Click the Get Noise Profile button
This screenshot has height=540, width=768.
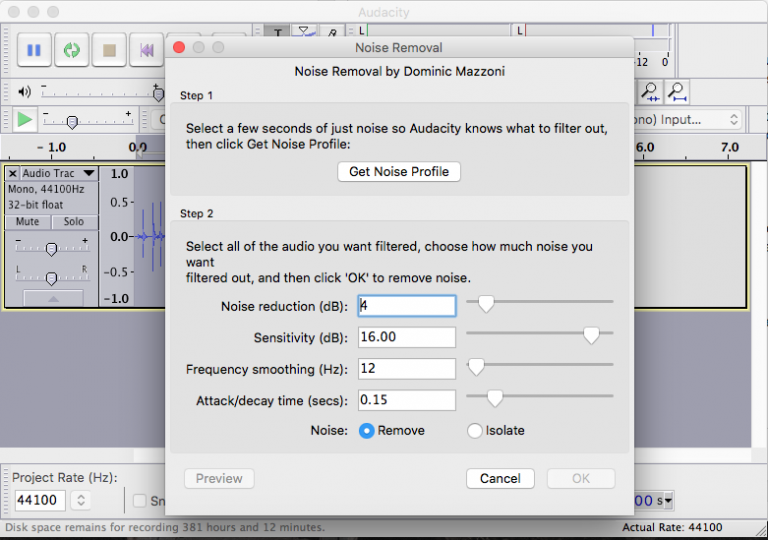tap(399, 172)
